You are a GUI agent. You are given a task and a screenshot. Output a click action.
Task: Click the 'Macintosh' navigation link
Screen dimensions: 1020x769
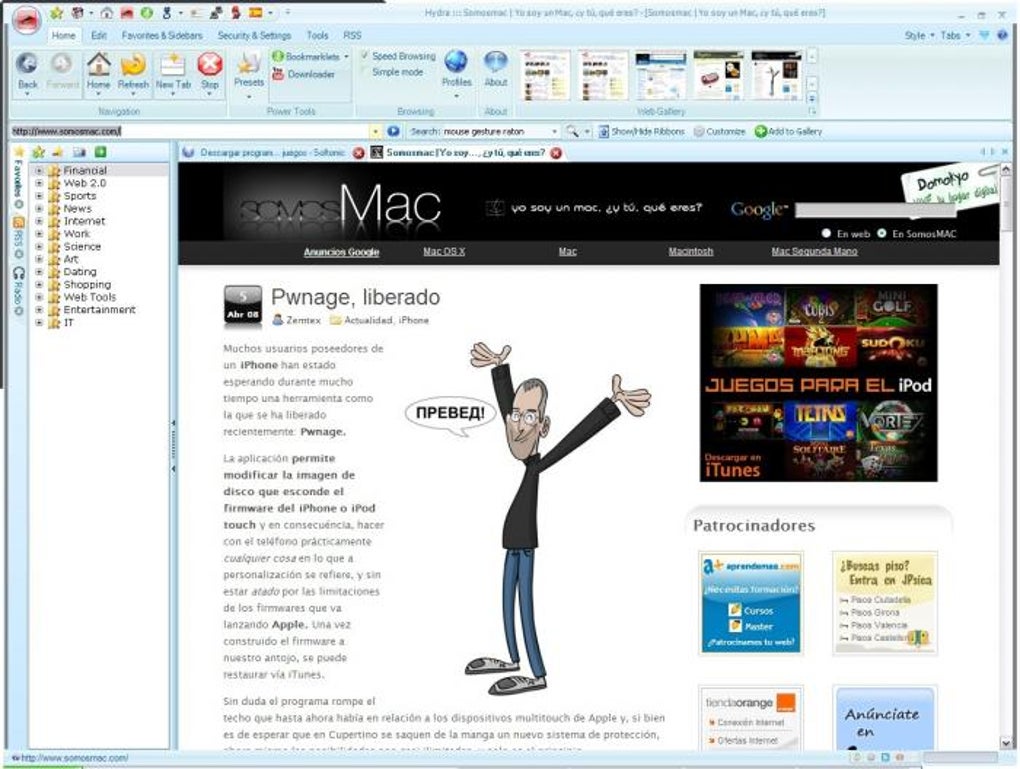tap(691, 252)
